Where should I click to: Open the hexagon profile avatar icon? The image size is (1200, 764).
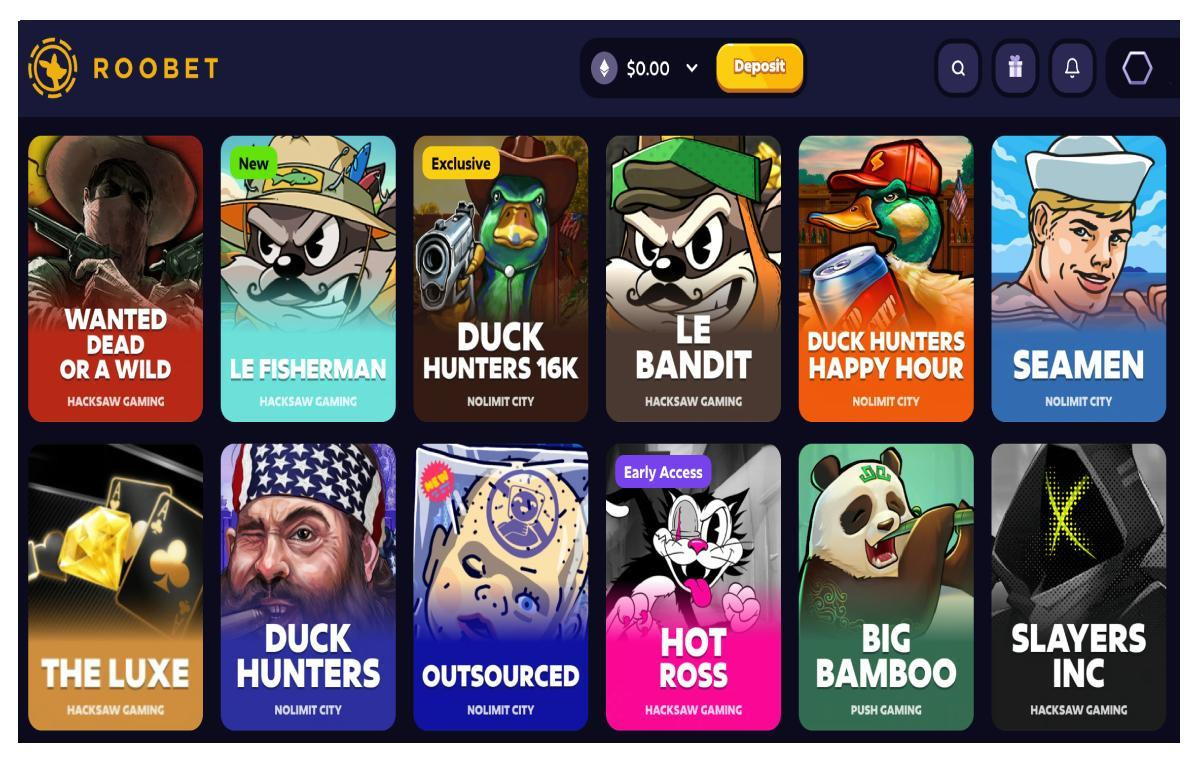tap(1137, 68)
